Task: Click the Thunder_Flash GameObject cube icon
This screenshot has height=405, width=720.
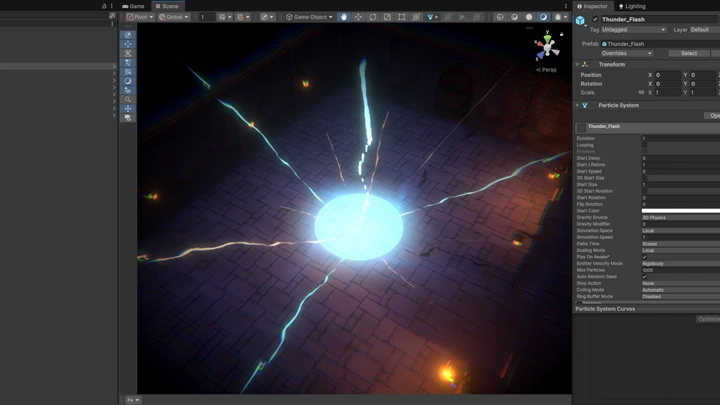Action: [581, 20]
